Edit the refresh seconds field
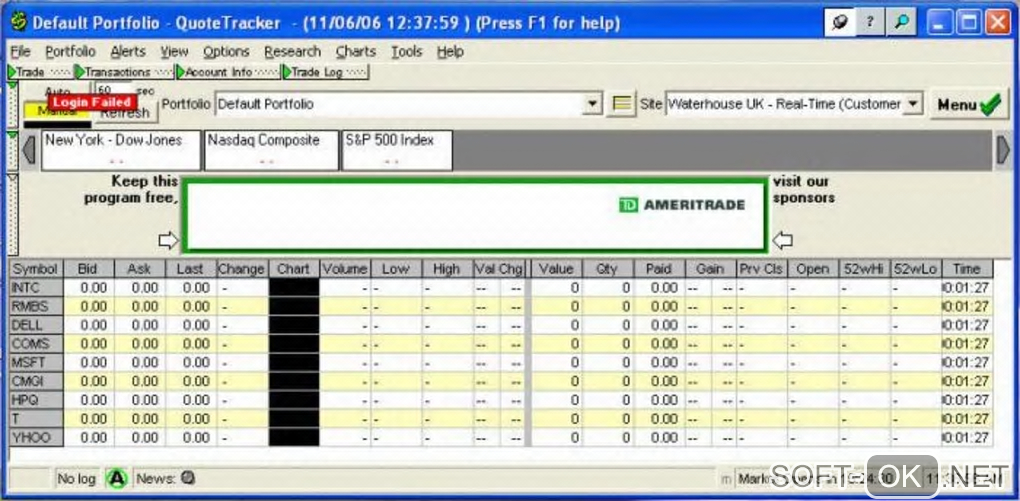 [113, 90]
